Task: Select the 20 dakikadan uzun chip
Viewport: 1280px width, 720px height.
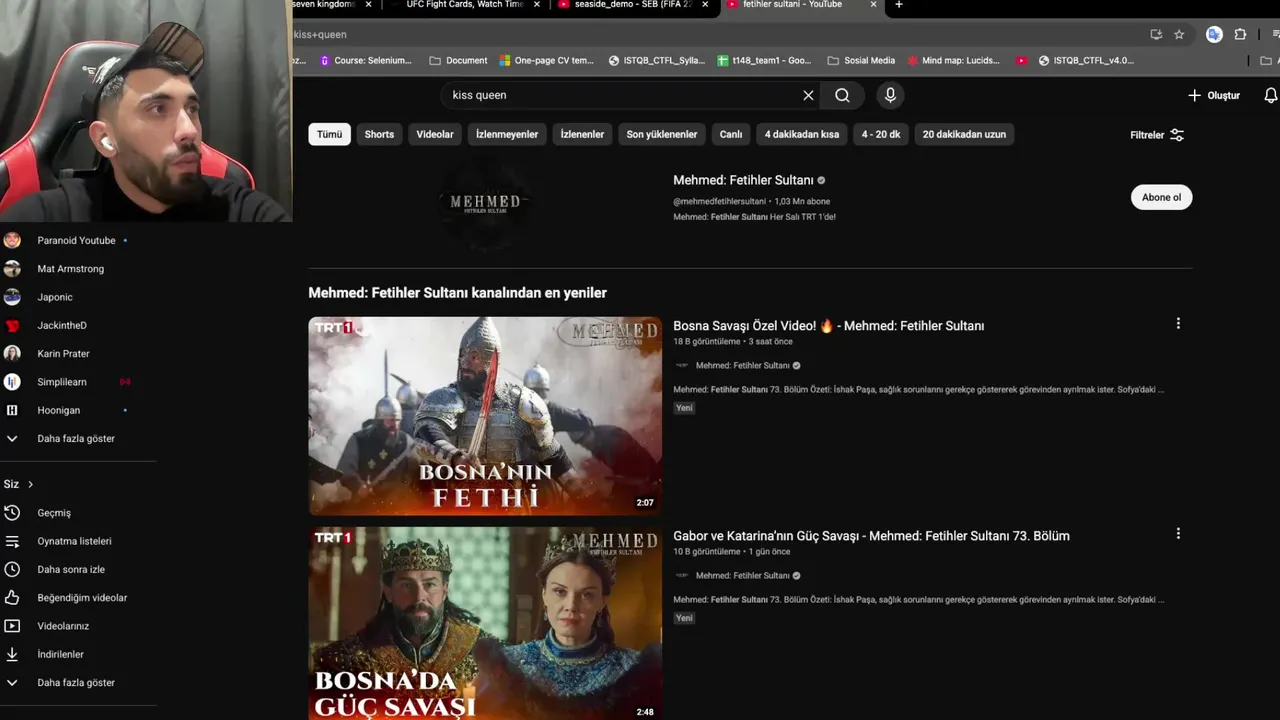Action: pos(964,134)
